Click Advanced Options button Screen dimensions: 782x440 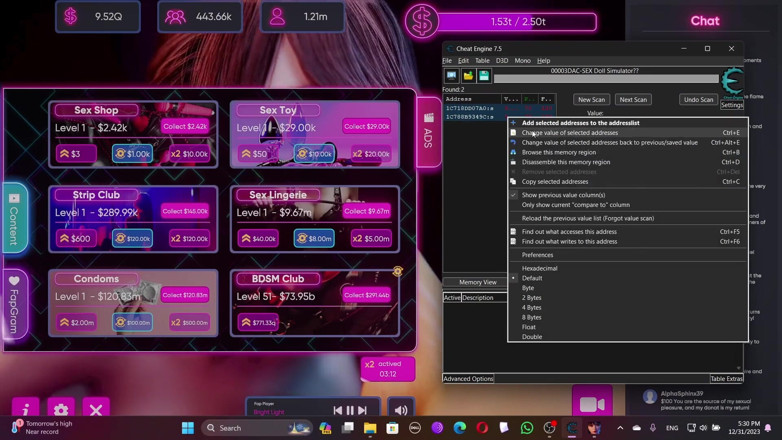[468, 379]
